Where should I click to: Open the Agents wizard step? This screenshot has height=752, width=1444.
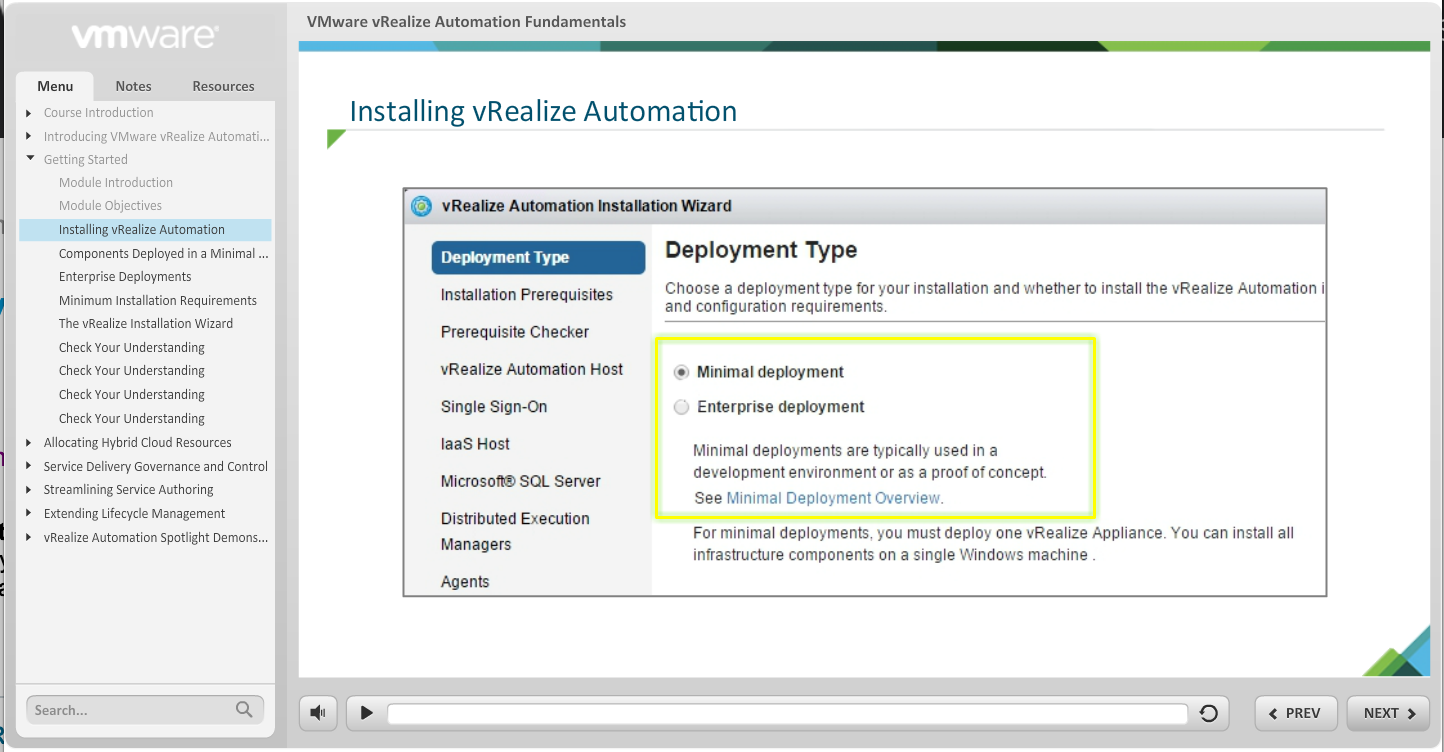pos(465,582)
